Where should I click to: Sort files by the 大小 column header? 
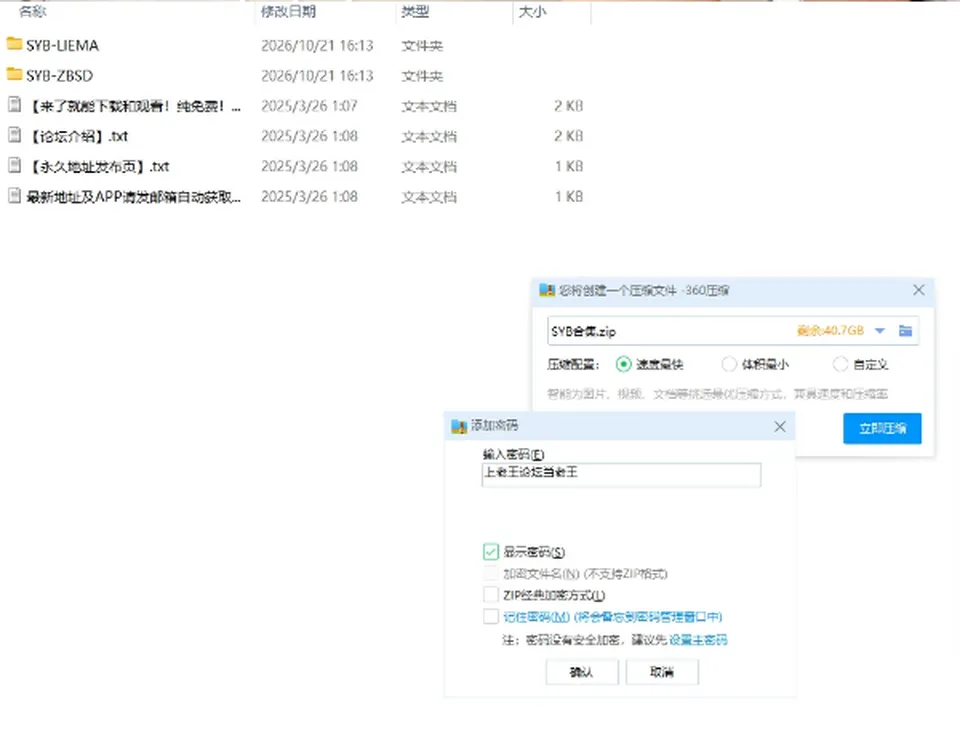pyautogui.click(x=532, y=11)
